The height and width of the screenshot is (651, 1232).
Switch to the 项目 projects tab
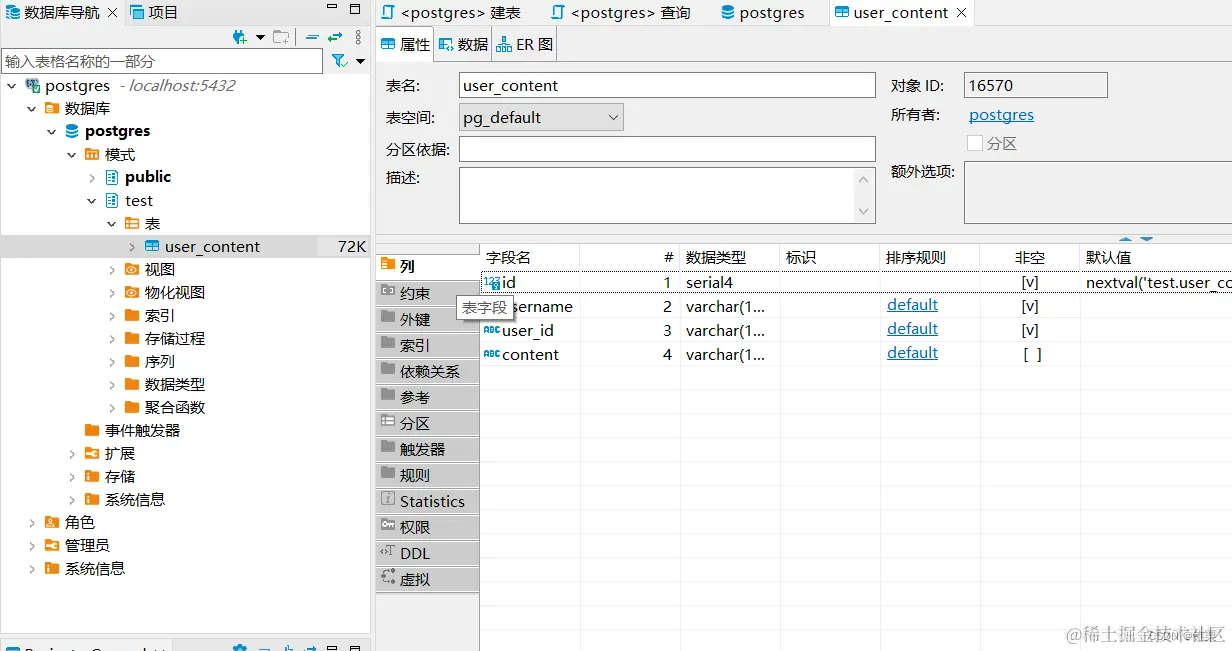tap(154, 12)
